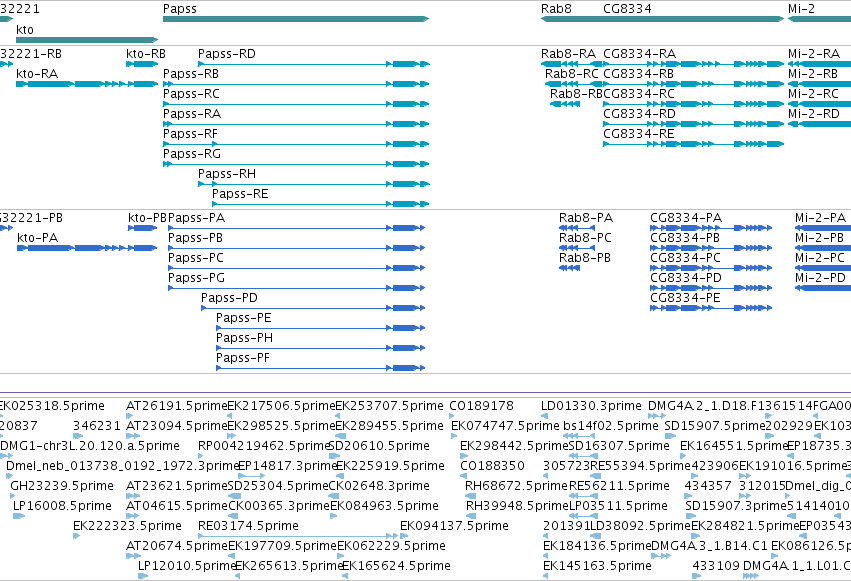851x581 pixels.
Task: Select the Papss-PF protein label
Action: [x=243, y=359]
